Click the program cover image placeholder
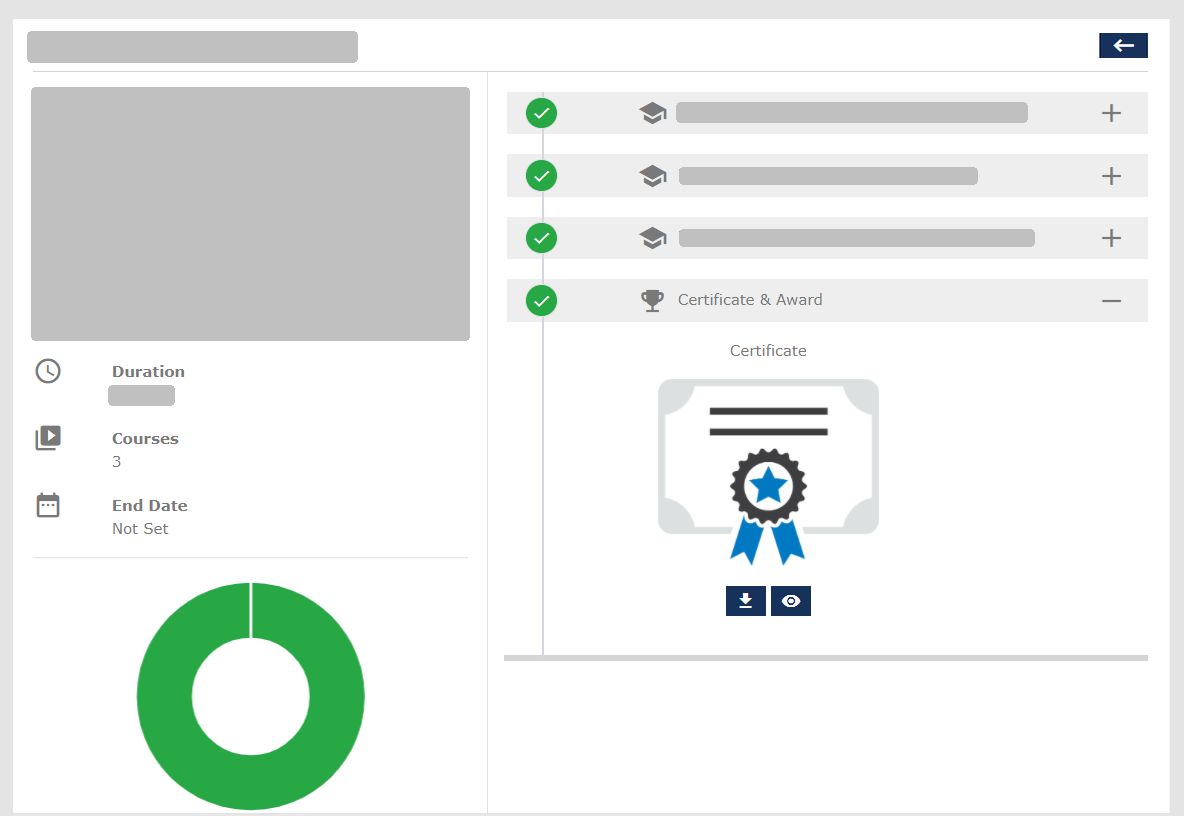1184x816 pixels. click(250, 214)
